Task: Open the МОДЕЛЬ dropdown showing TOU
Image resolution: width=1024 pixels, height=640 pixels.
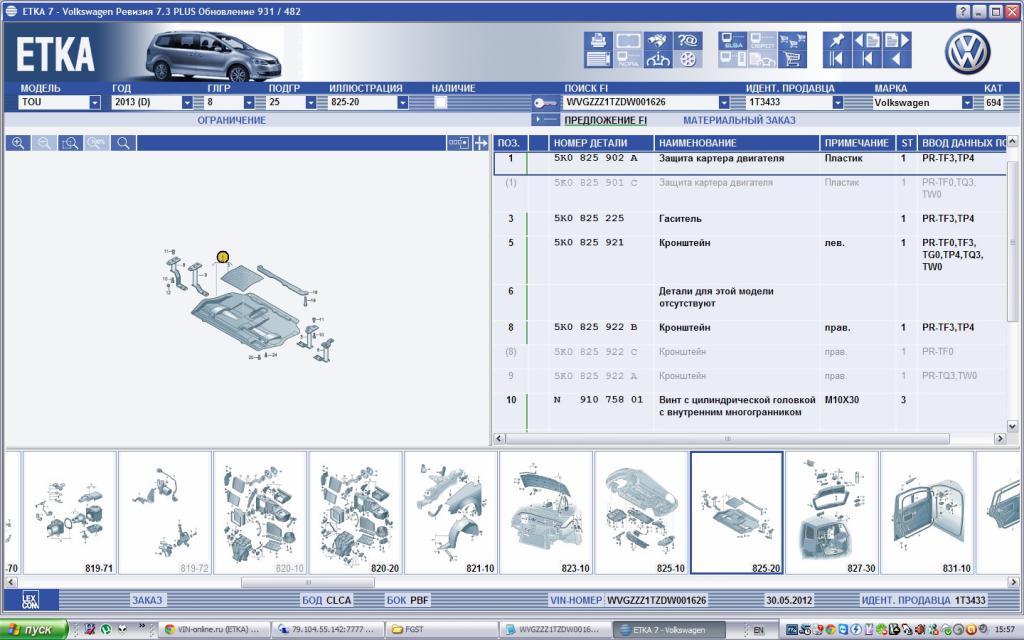Action: coord(95,103)
